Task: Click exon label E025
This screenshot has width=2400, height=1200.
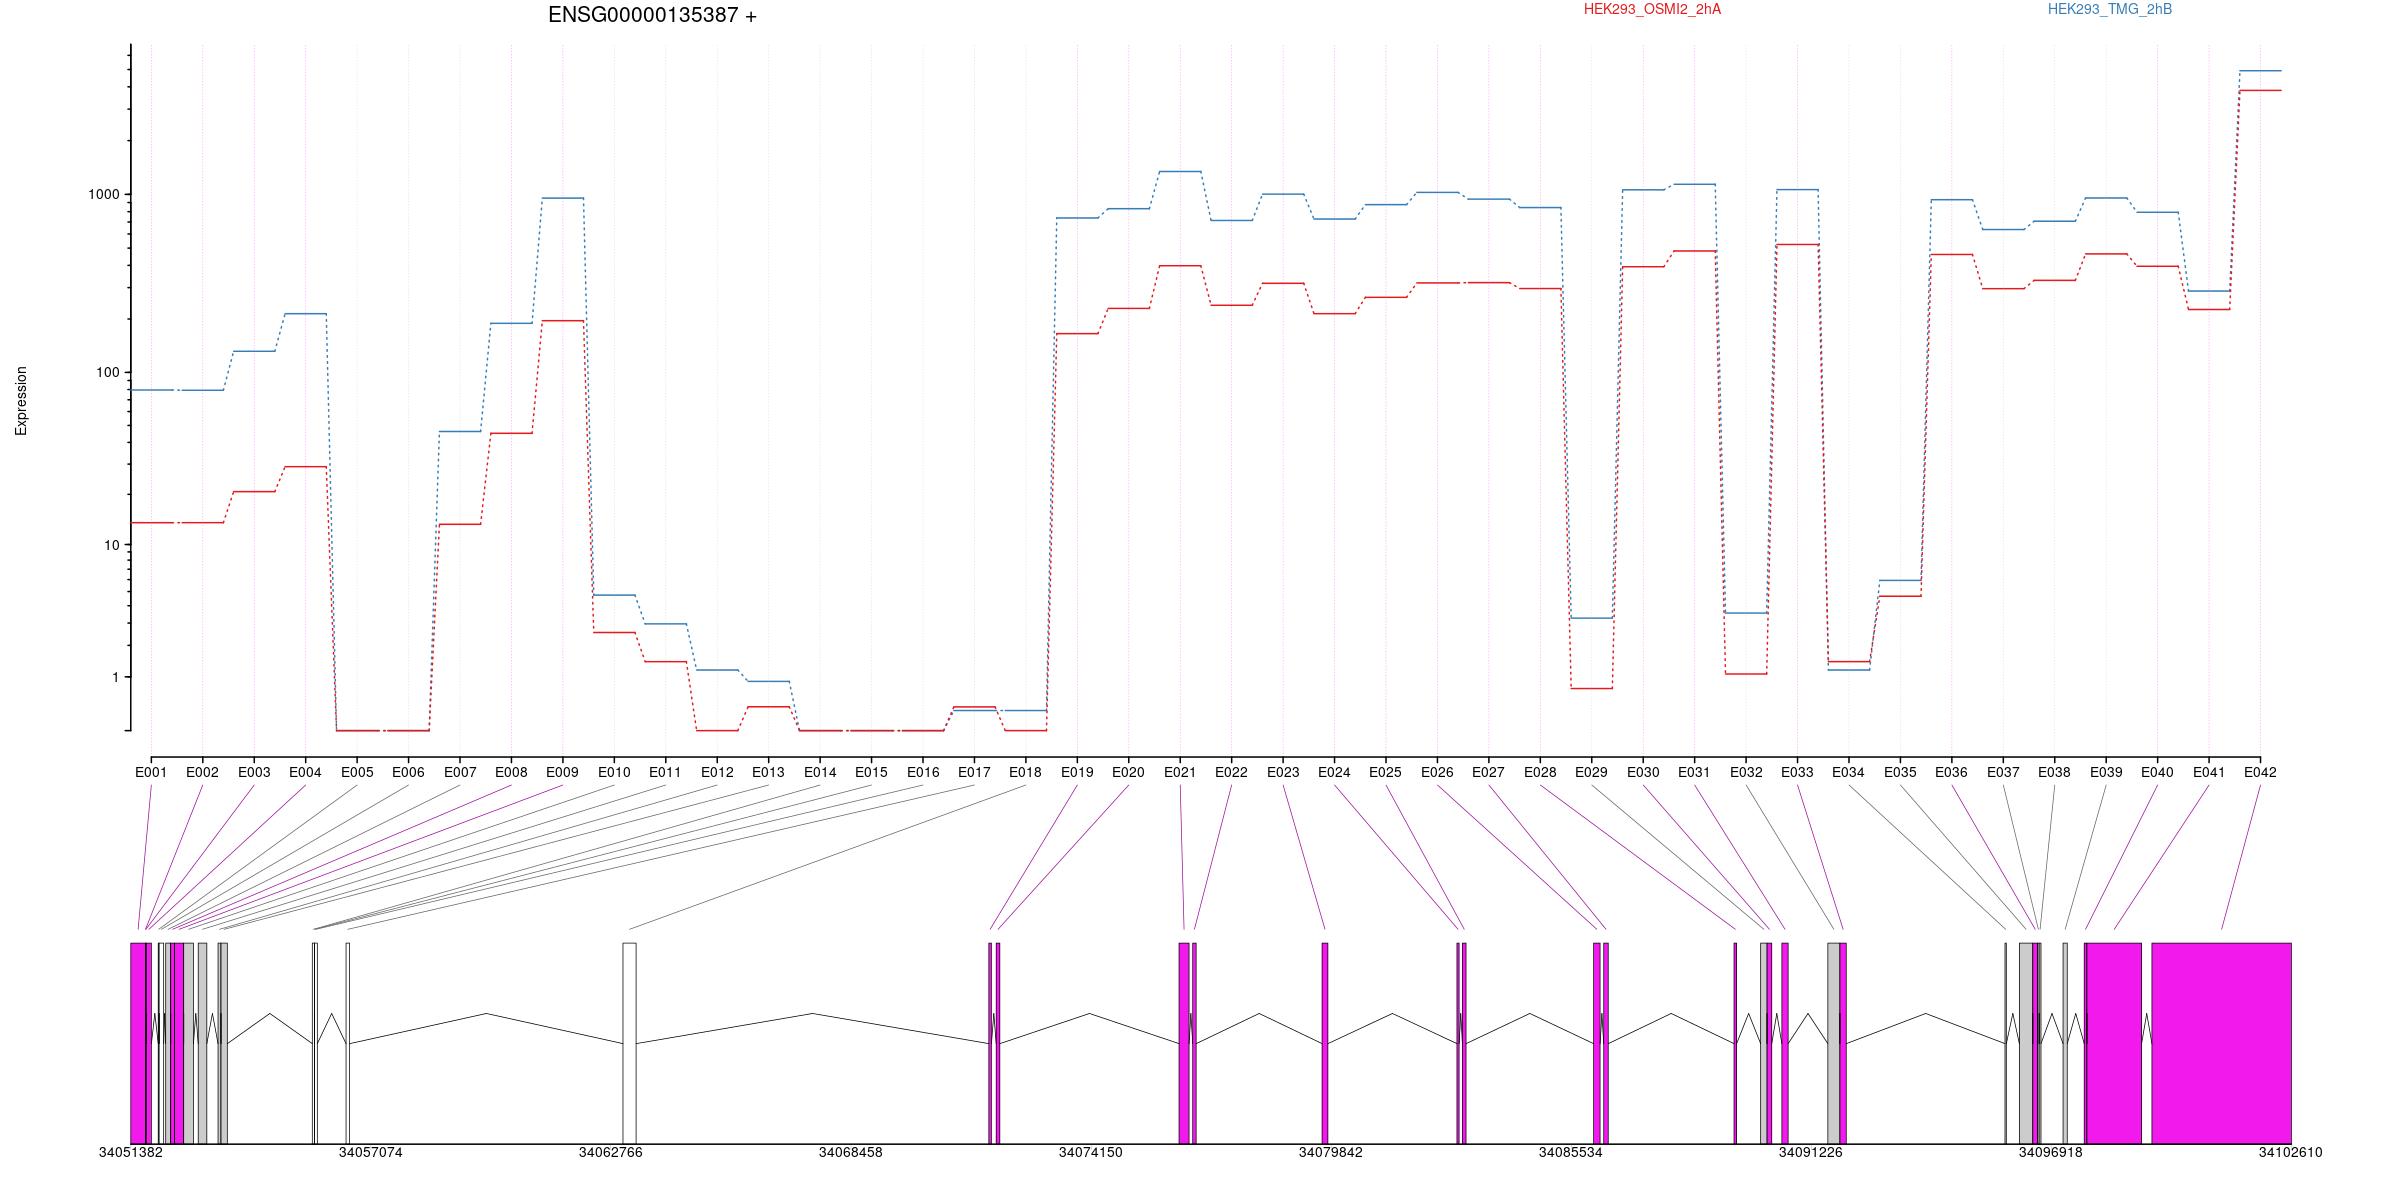Action: 1385,772
